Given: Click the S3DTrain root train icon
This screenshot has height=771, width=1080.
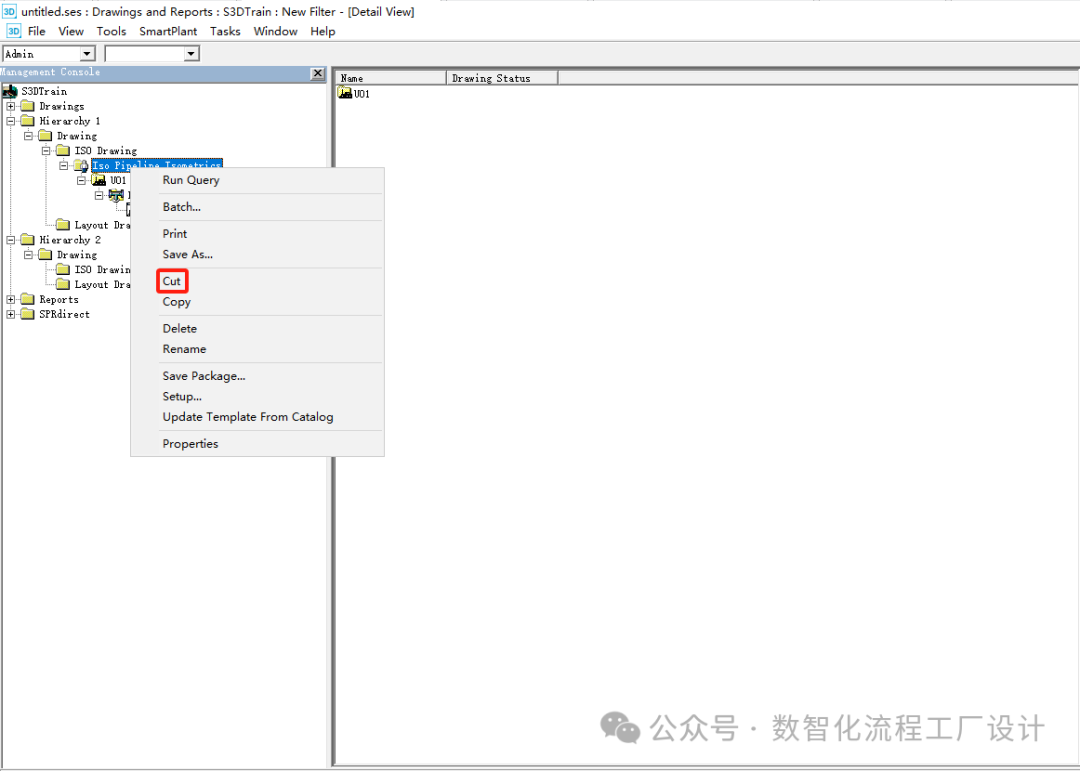Looking at the screenshot, I should click(10, 91).
